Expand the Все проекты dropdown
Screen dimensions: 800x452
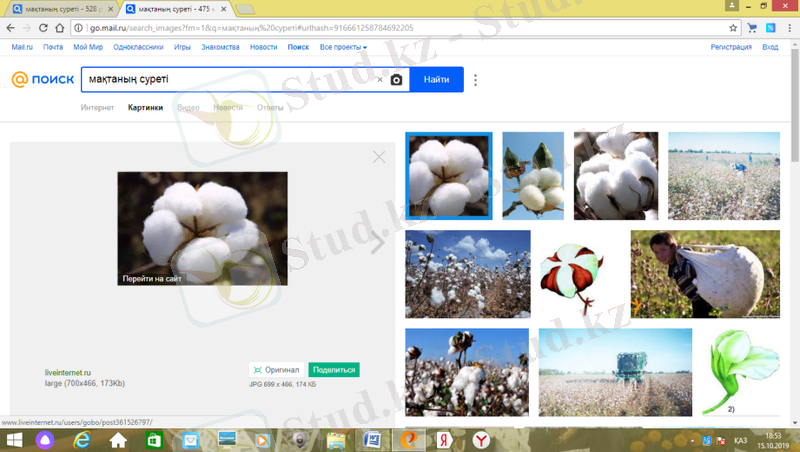[x=343, y=47]
